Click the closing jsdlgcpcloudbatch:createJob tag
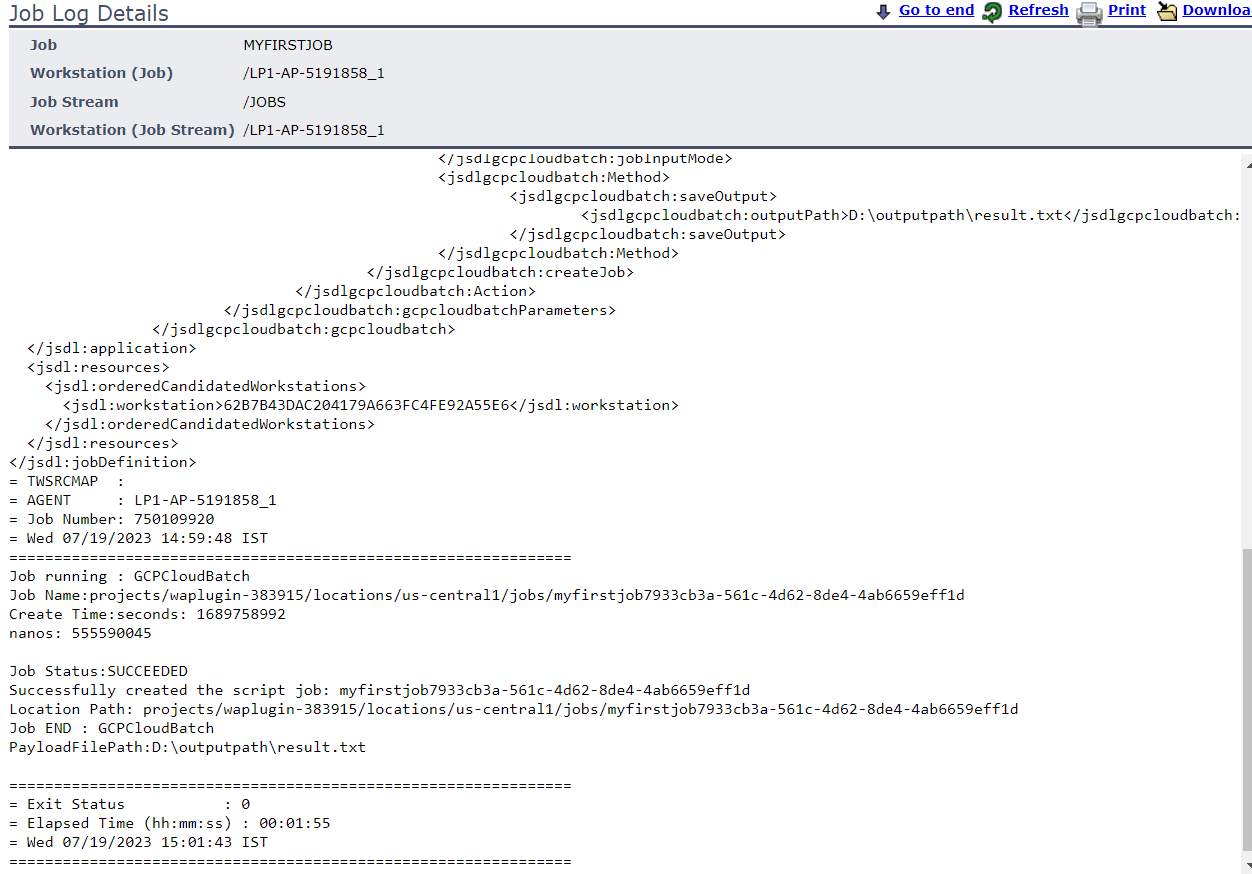1252x874 pixels. tap(500, 272)
